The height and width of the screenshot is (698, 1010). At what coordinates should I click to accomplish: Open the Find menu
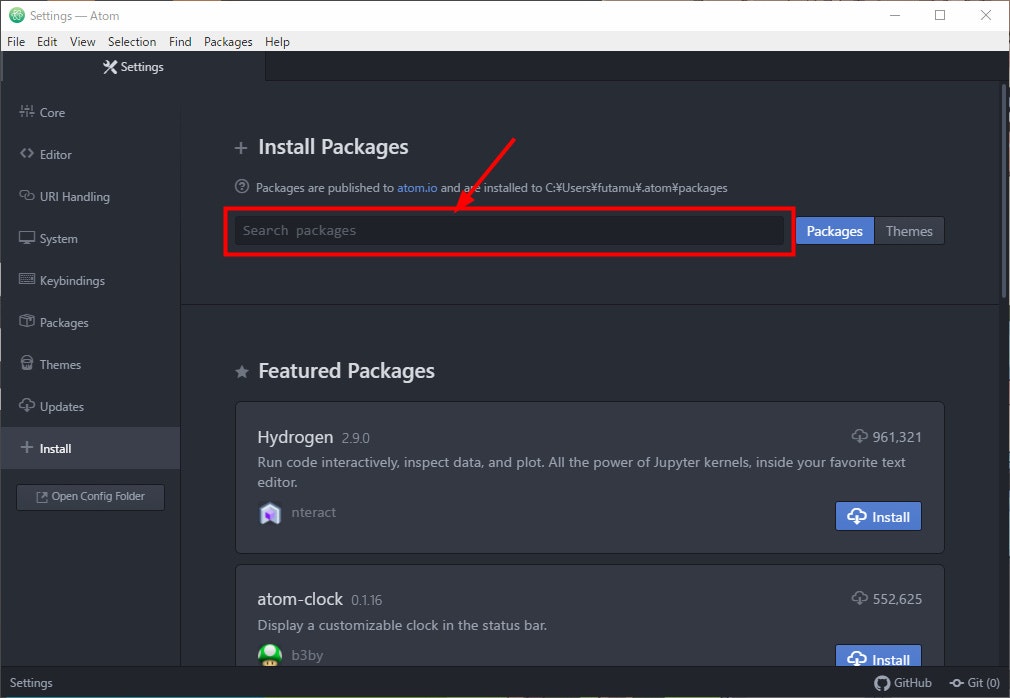click(x=180, y=42)
